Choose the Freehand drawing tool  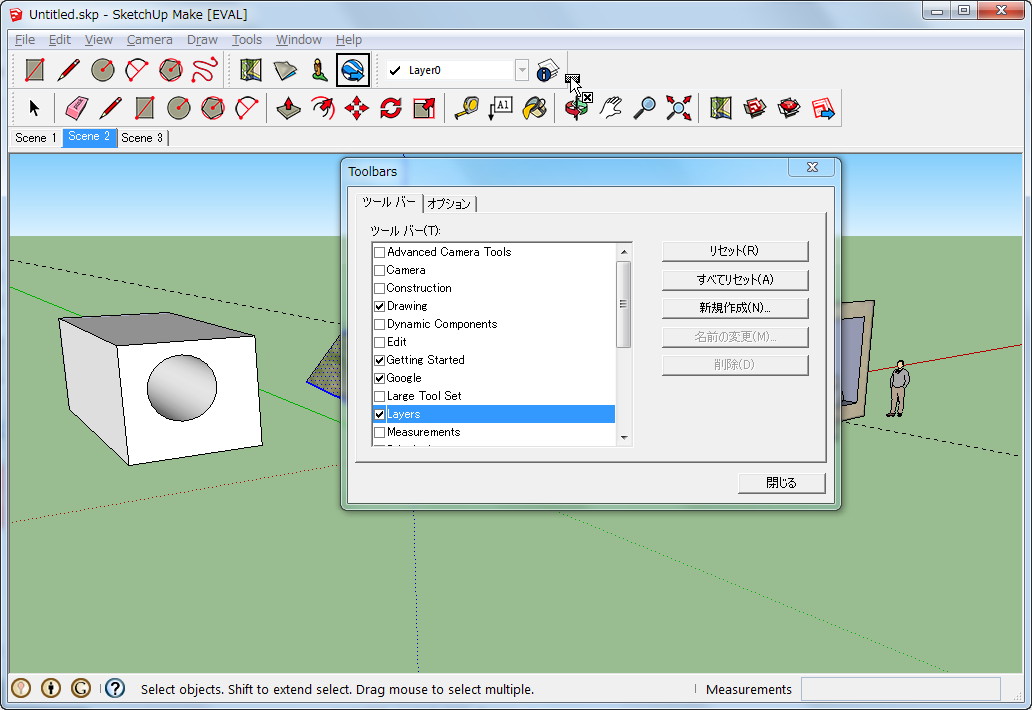[x=204, y=70]
